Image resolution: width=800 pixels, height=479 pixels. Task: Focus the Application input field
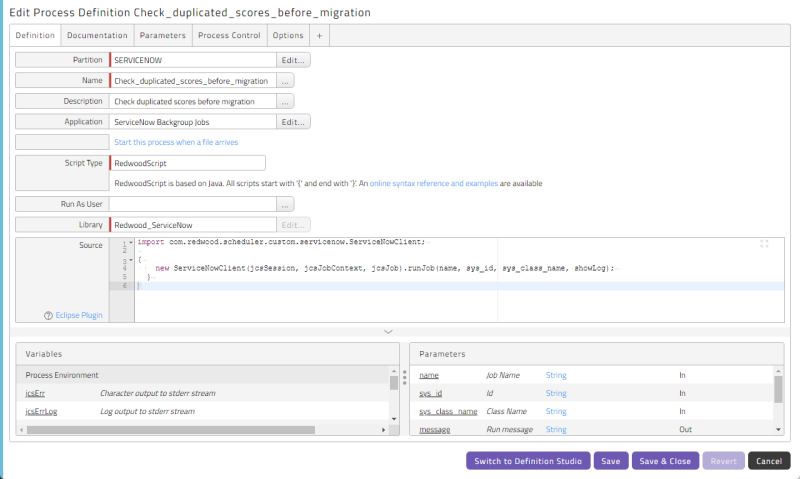[x=193, y=122]
